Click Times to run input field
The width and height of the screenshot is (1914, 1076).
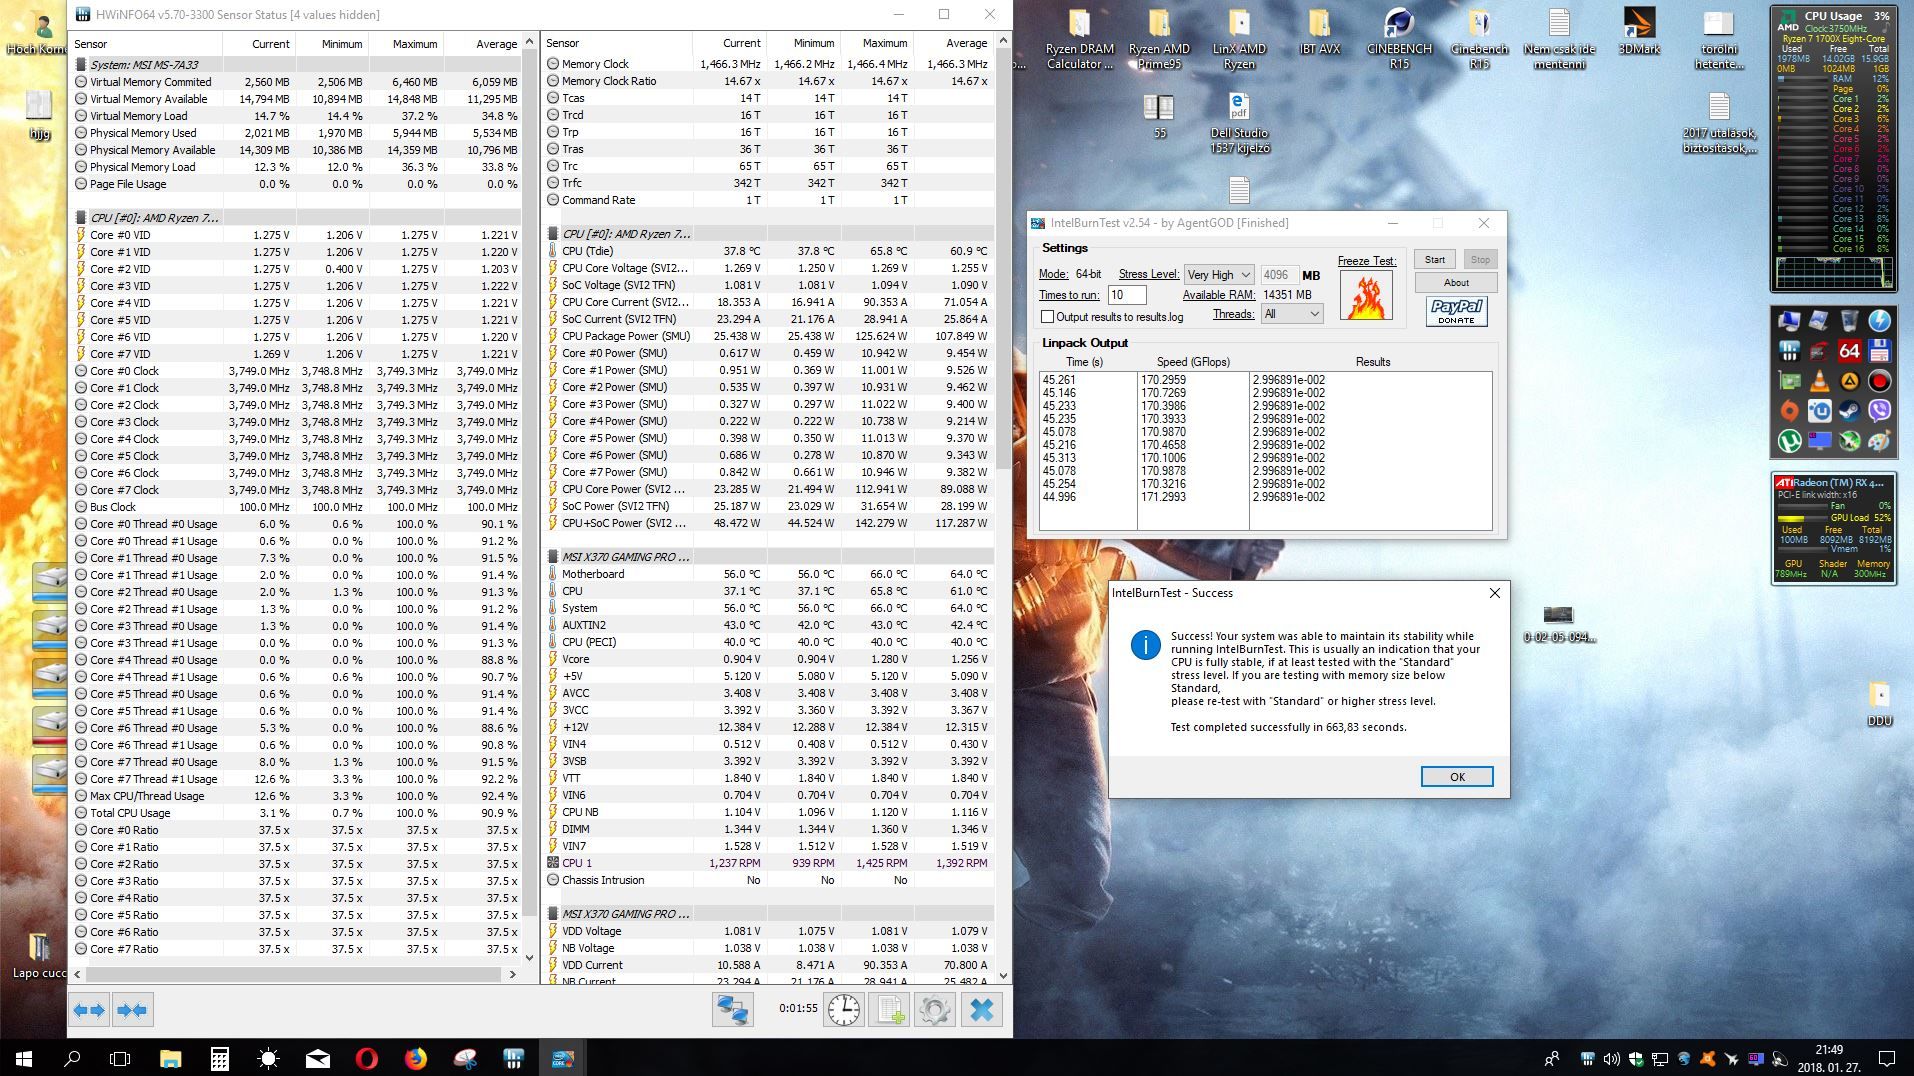click(x=1127, y=295)
